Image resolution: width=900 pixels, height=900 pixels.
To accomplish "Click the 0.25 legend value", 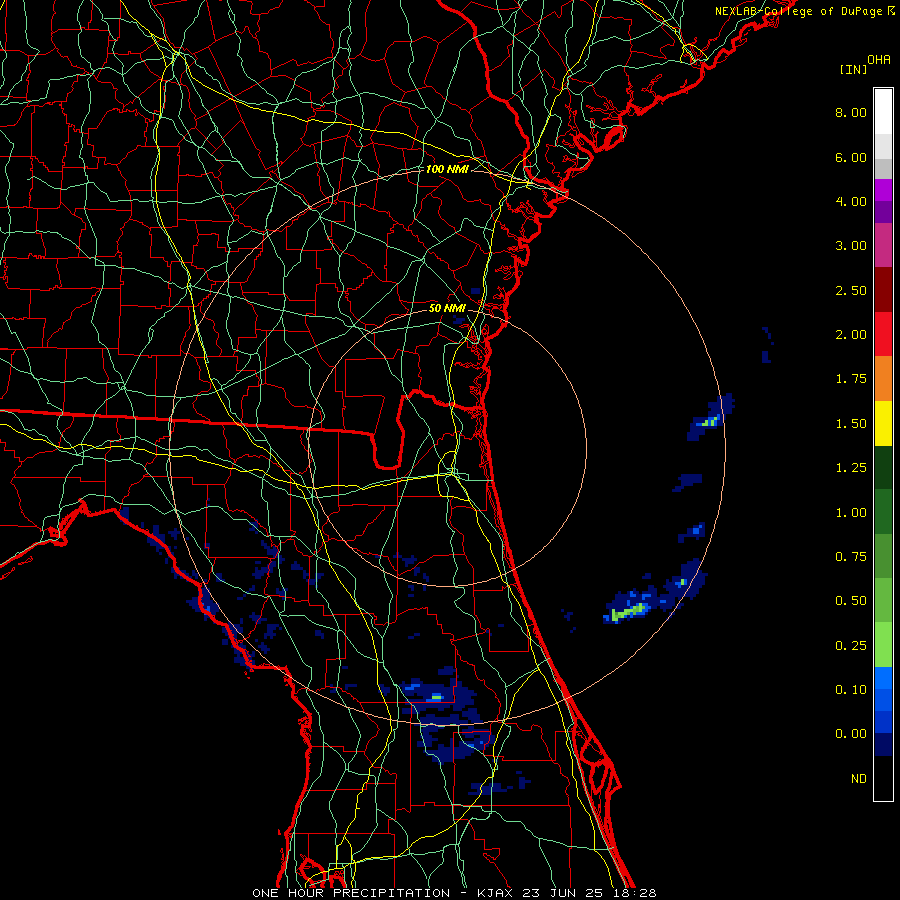I will coord(851,646).
